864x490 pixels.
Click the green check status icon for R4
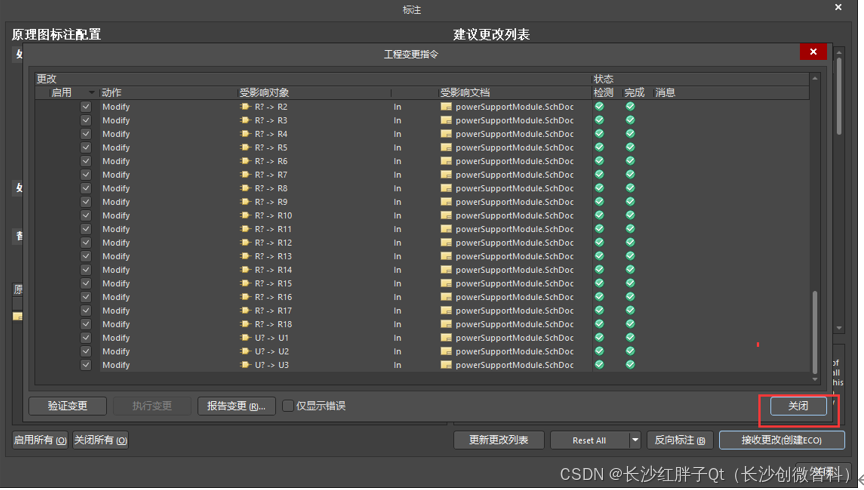click(600, 133)
